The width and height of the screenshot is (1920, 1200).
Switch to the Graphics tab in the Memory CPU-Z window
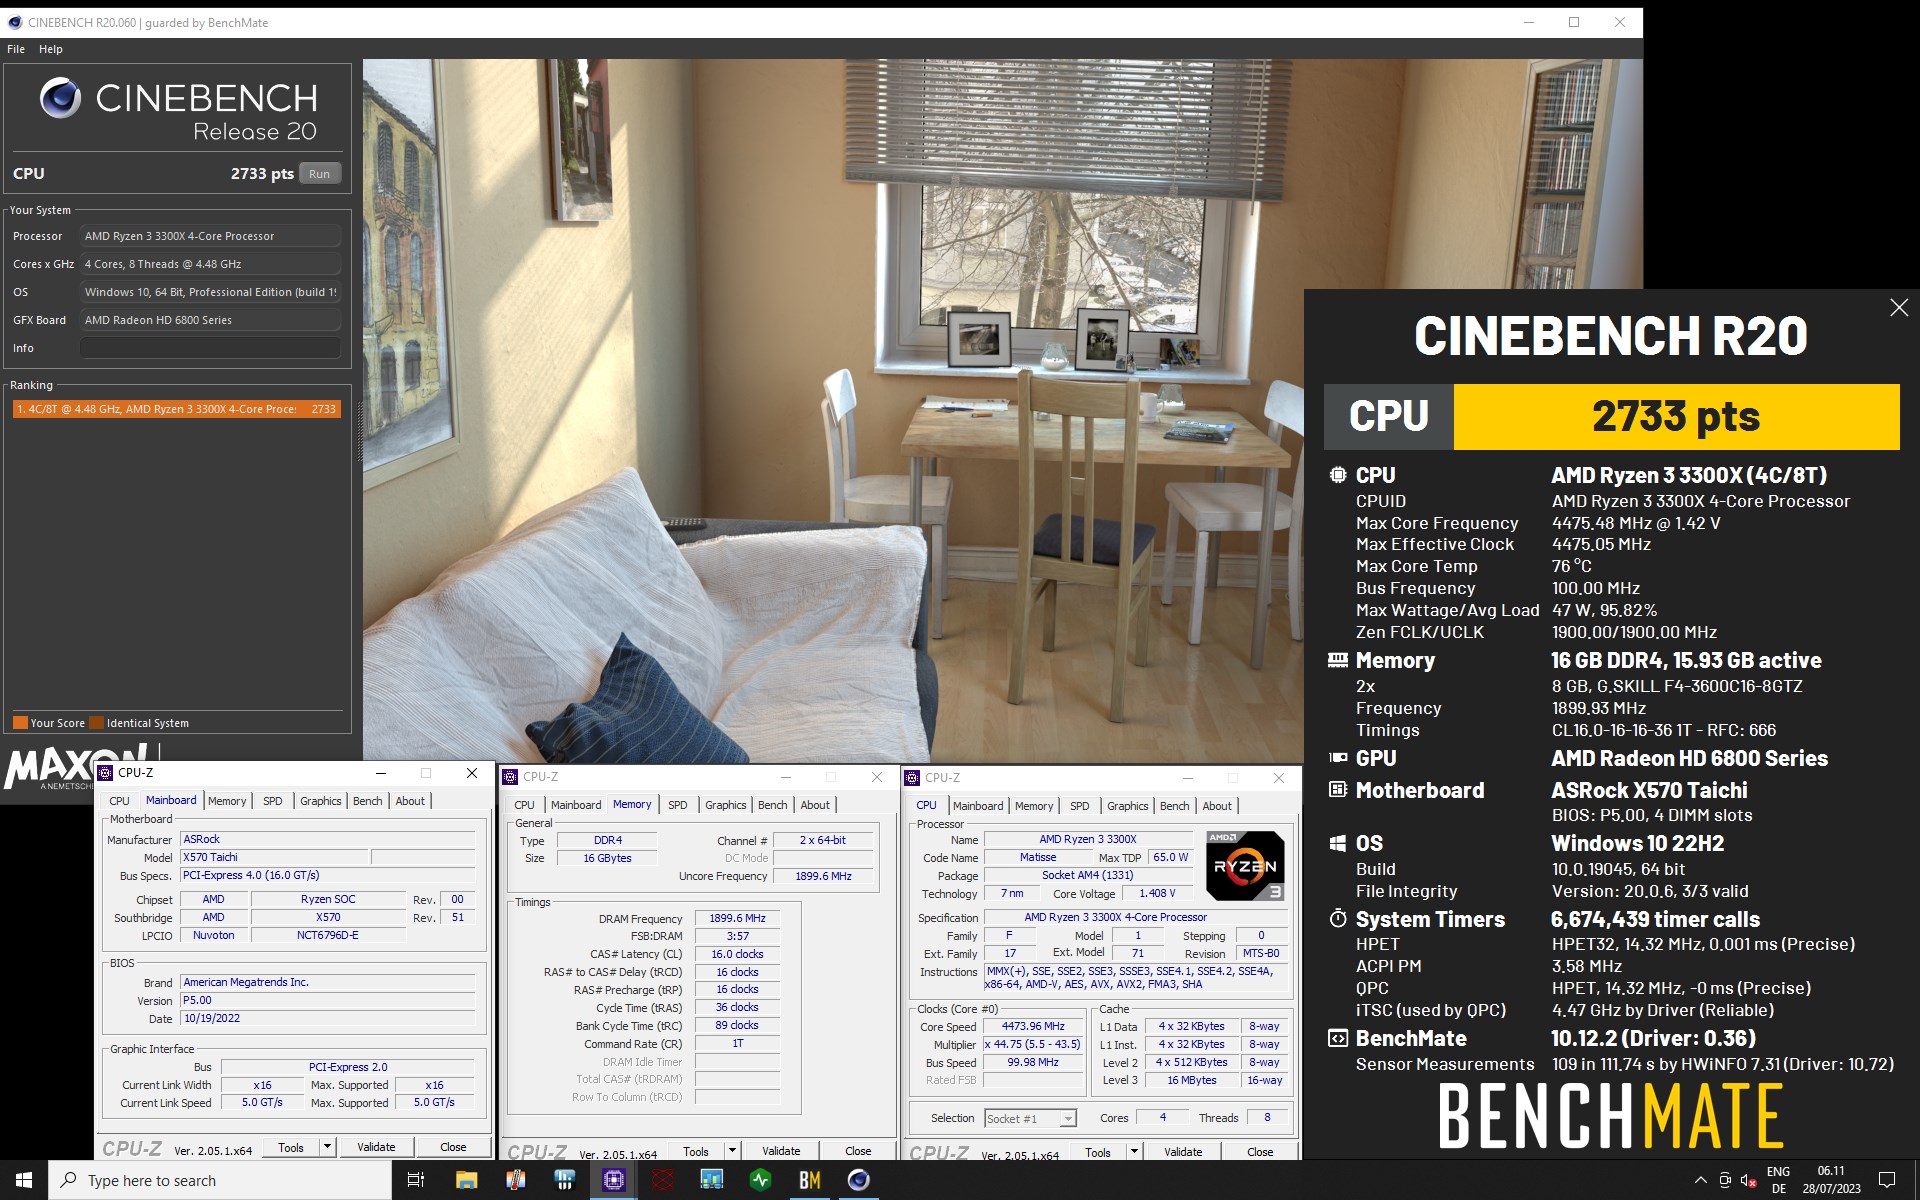click(725, 805)
